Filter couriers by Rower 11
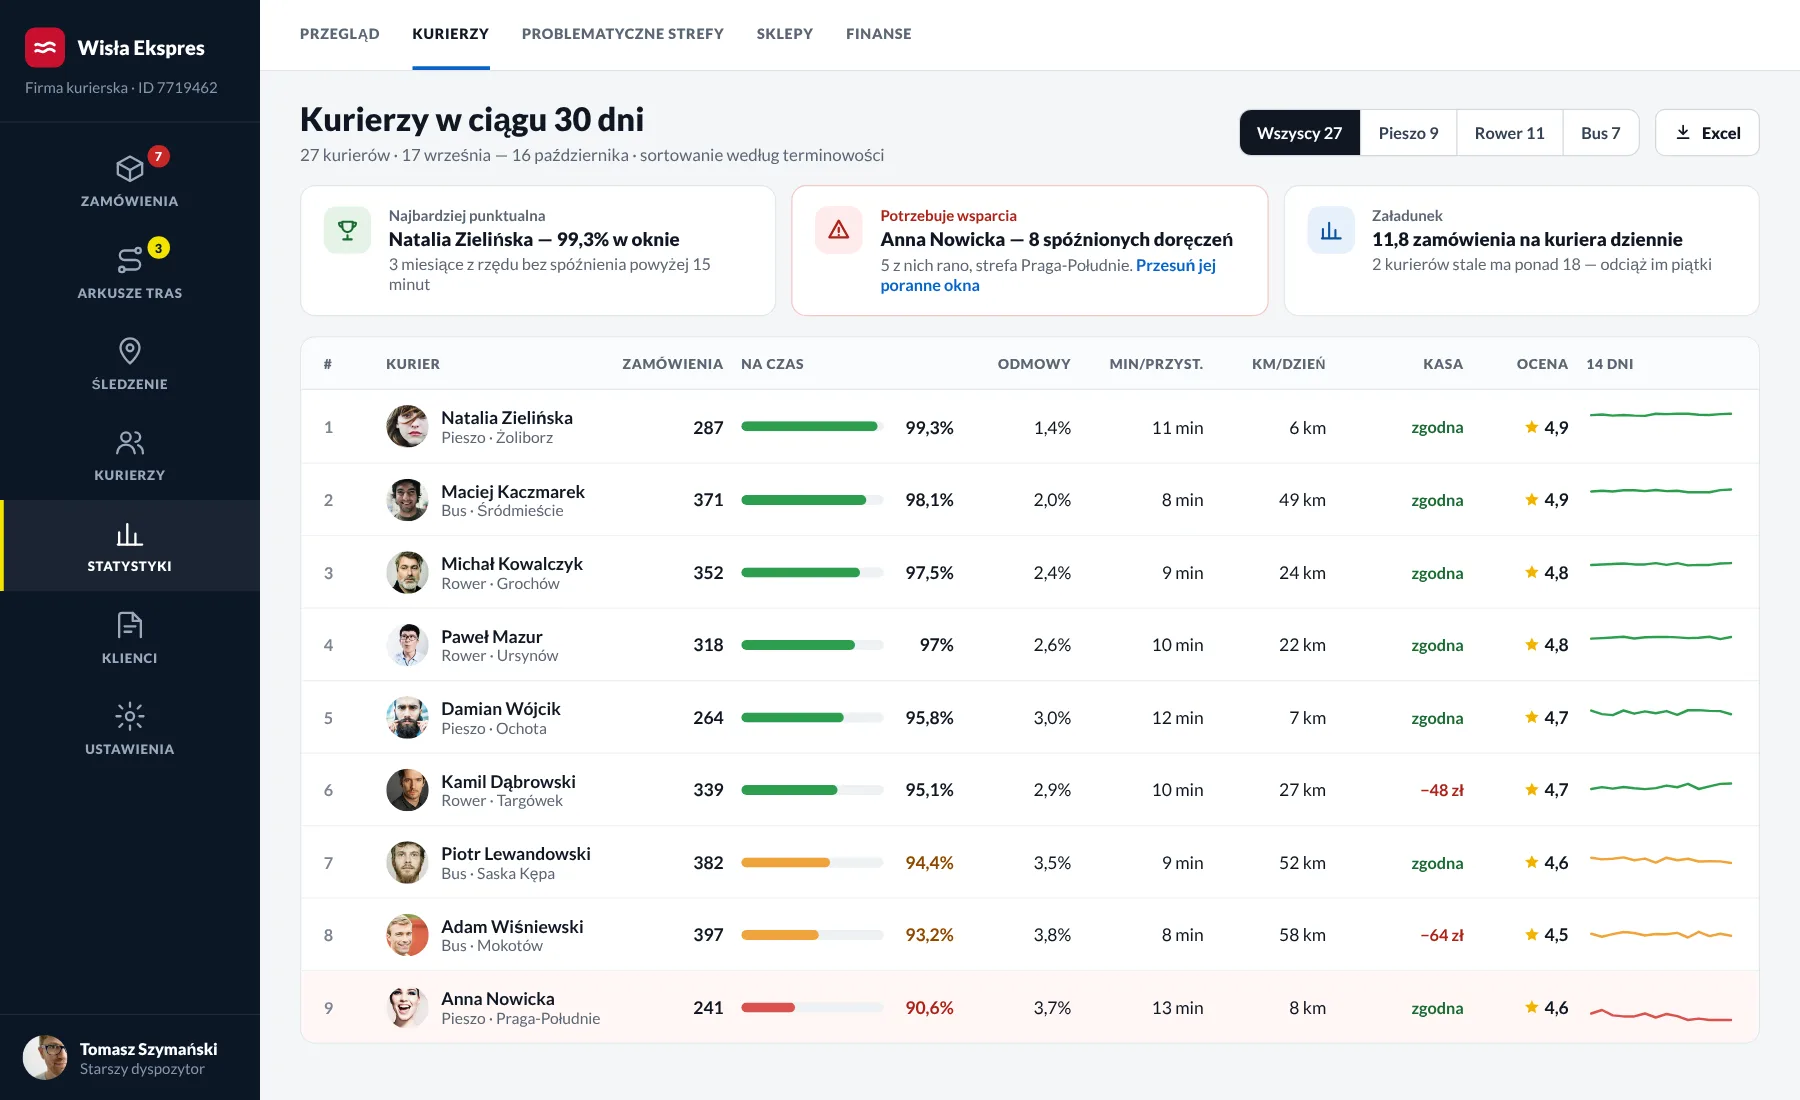 click(x=1510, y=133)
